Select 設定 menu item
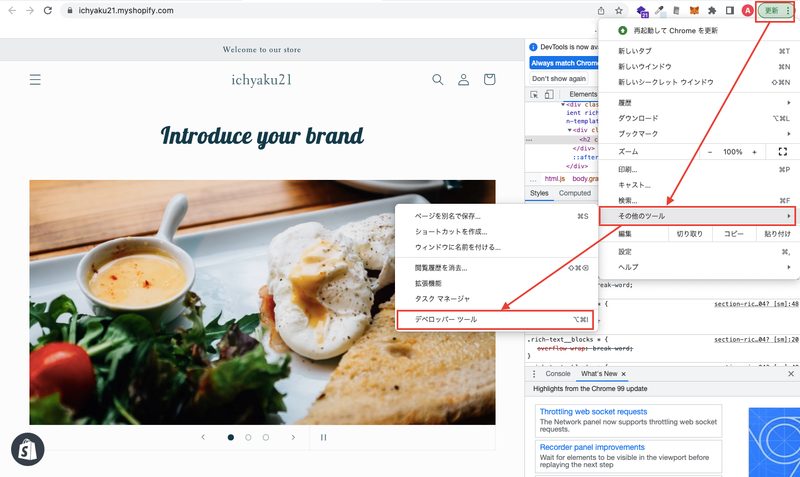Viewport: 800px width, 477px height. pyautogui.click(x=697, y=252)
